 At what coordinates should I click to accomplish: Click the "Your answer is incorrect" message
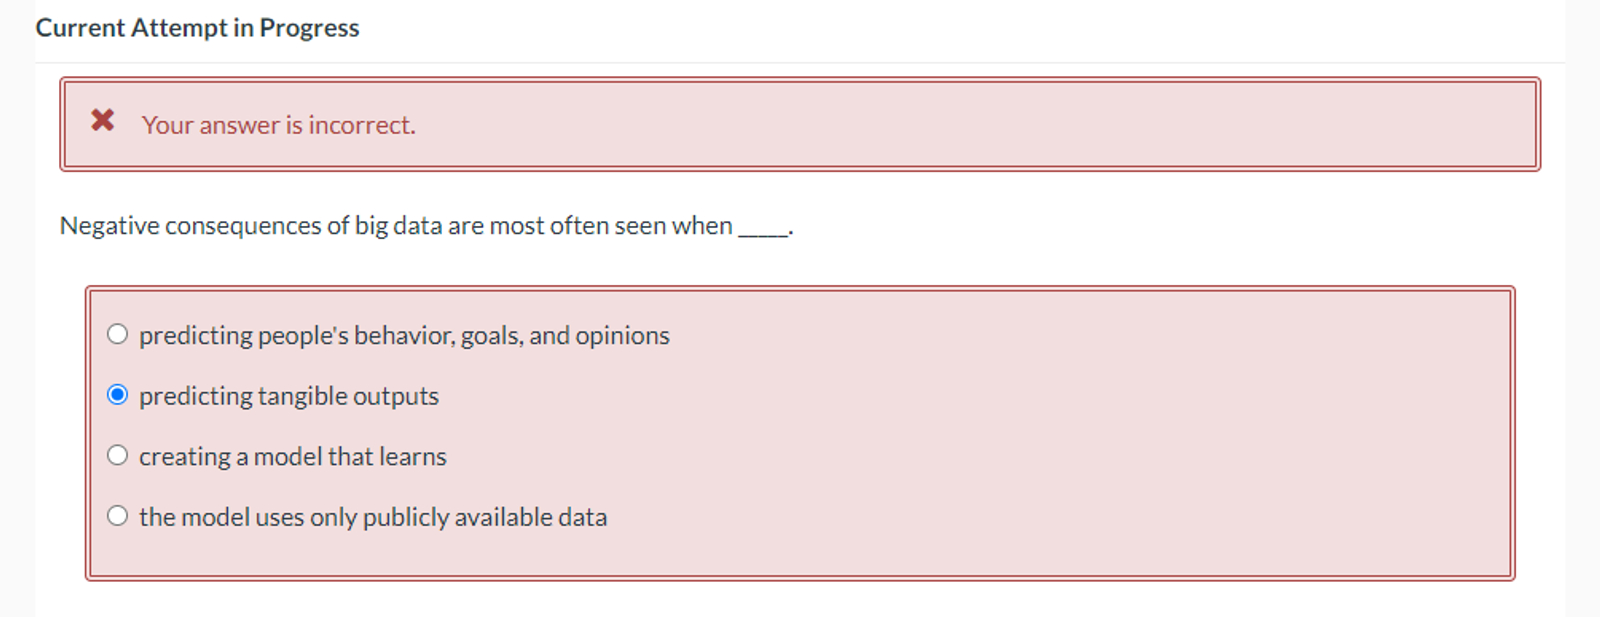pyautogui.click(x=277, y=125)
